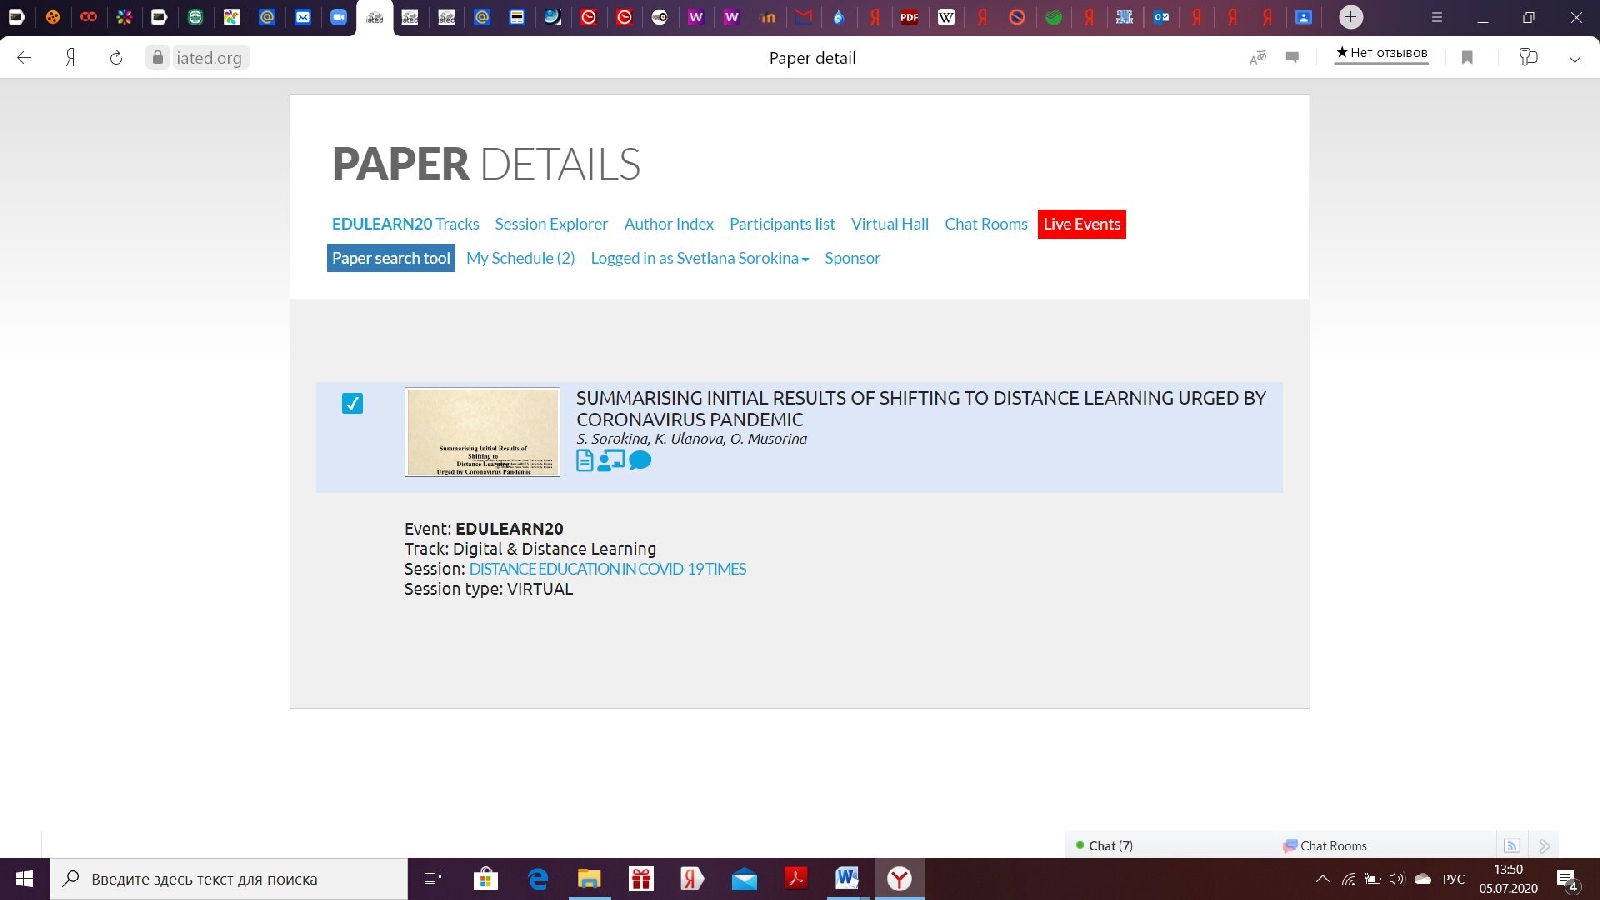Click the page translate icon
This screenshot has width=1600, height=900.
pyautogui.click(x=1257, y=58)
